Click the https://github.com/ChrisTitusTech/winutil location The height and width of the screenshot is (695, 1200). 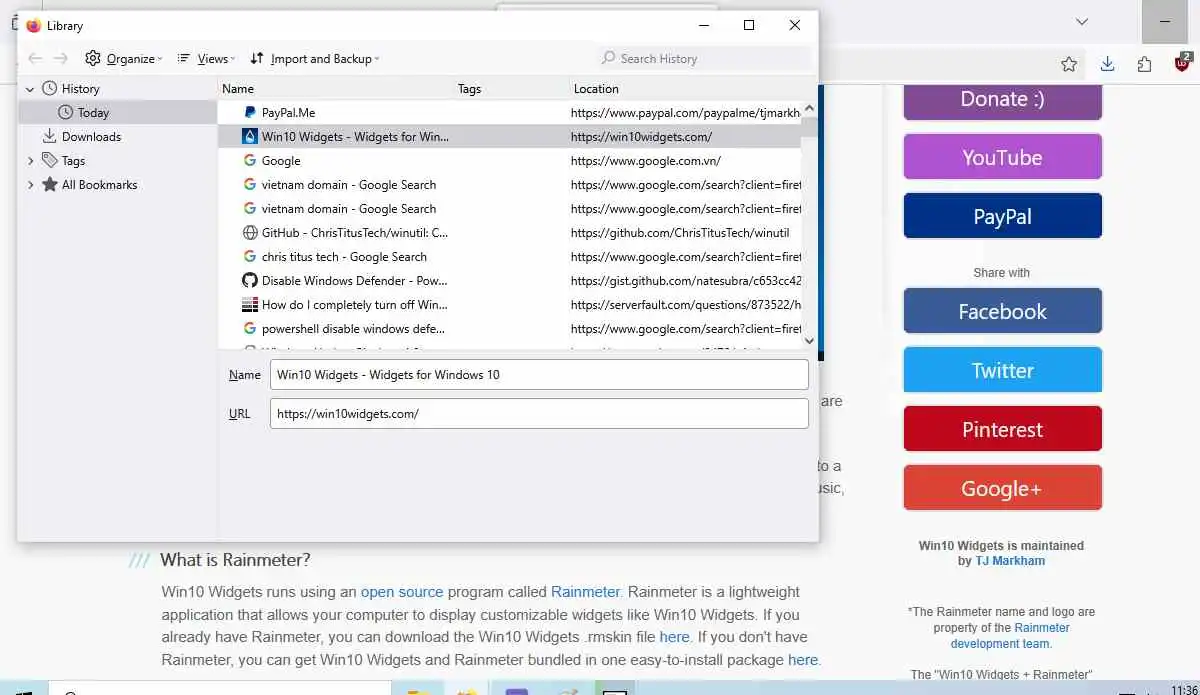click(680, 233)
